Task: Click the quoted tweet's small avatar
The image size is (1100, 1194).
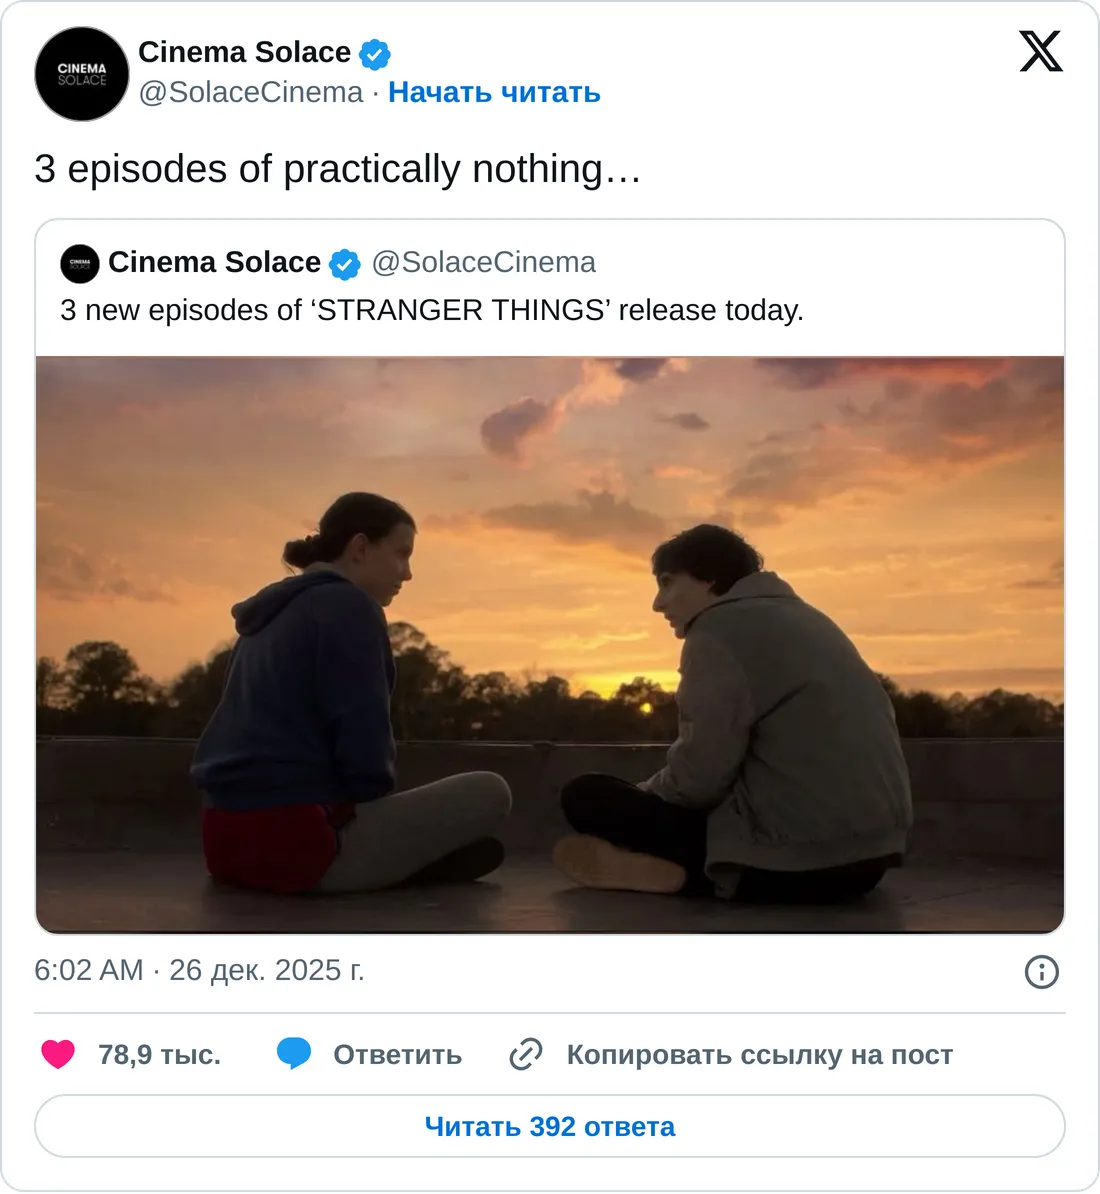Action: [x=80, y=263]
